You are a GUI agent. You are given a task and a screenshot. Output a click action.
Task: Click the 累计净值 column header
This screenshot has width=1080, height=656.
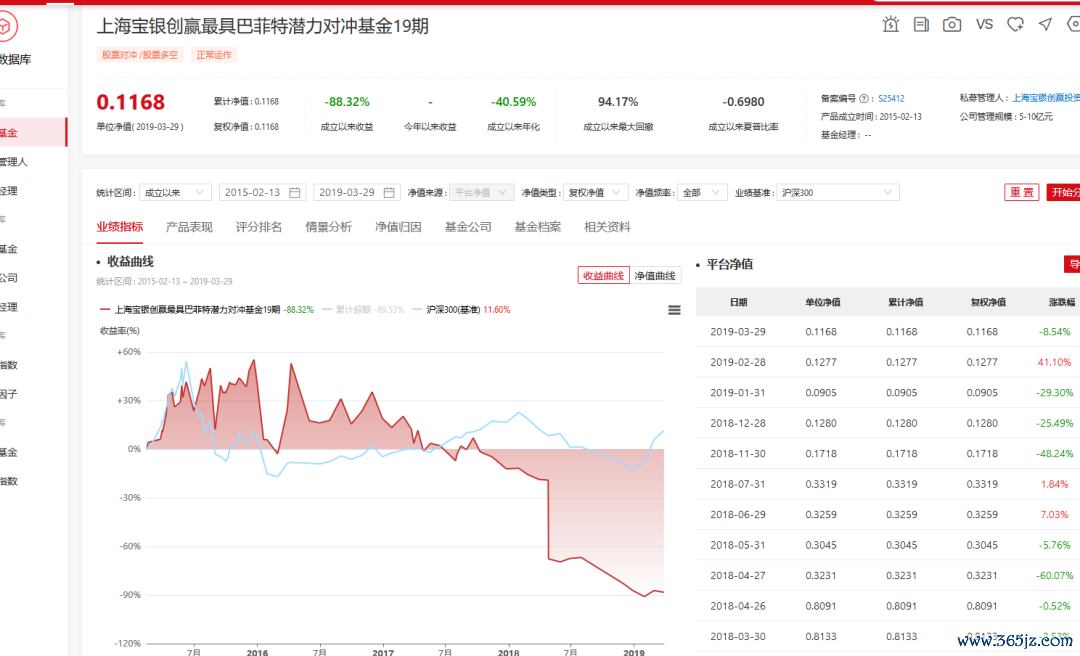pos(905,303)
